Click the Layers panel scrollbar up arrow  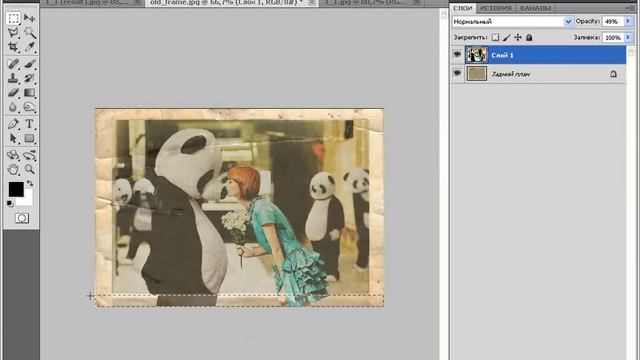(631, 51)
